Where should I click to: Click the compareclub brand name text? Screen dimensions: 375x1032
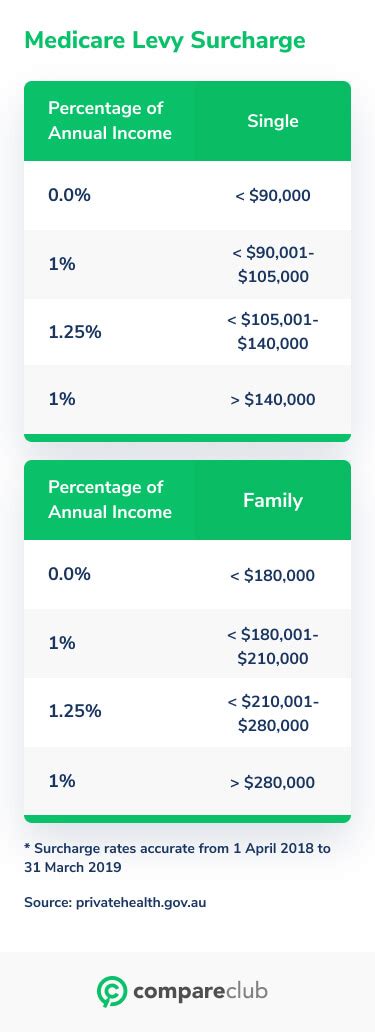pos(200,991)
